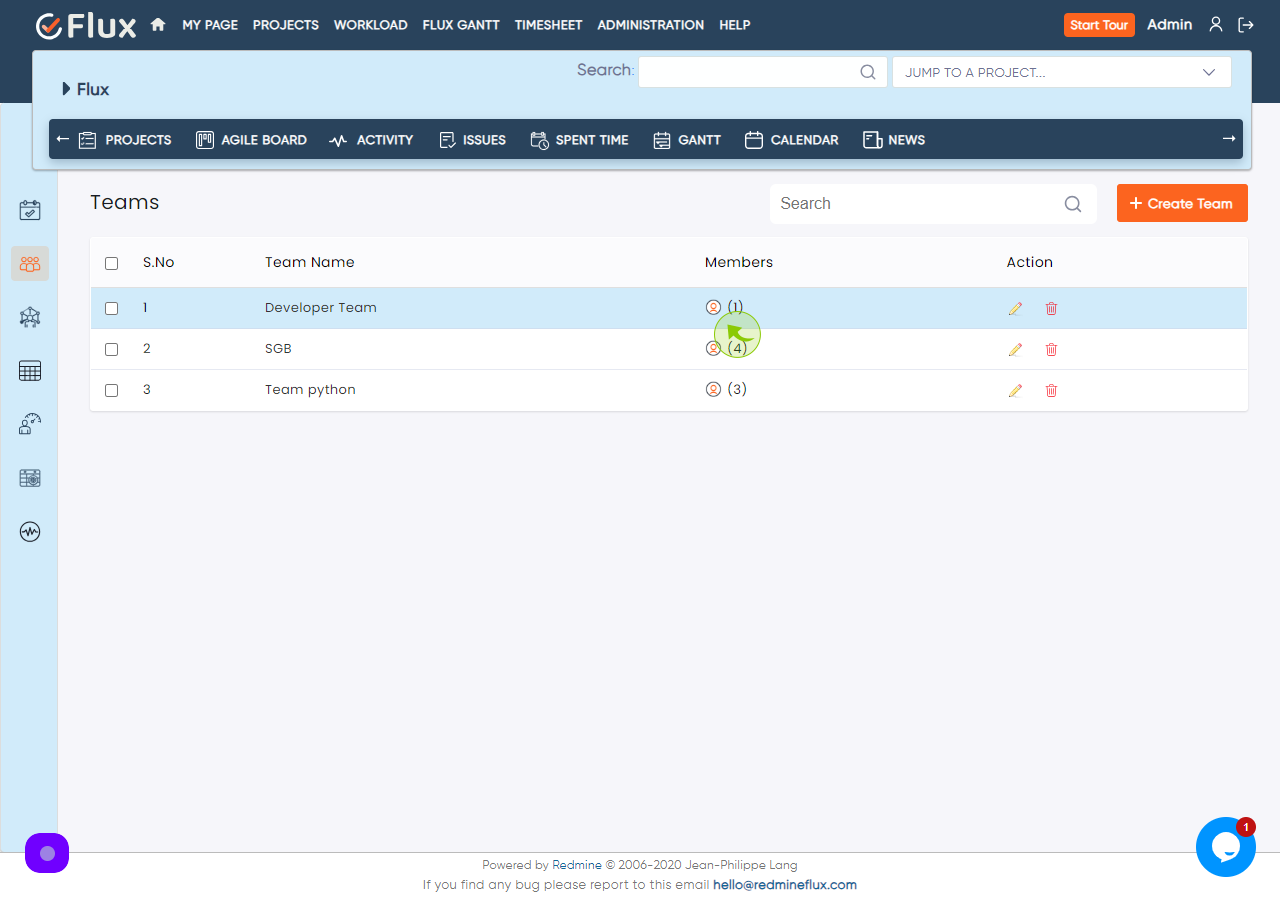Switch to Projects tab in project bar
1280x897 pixels.
125,140
